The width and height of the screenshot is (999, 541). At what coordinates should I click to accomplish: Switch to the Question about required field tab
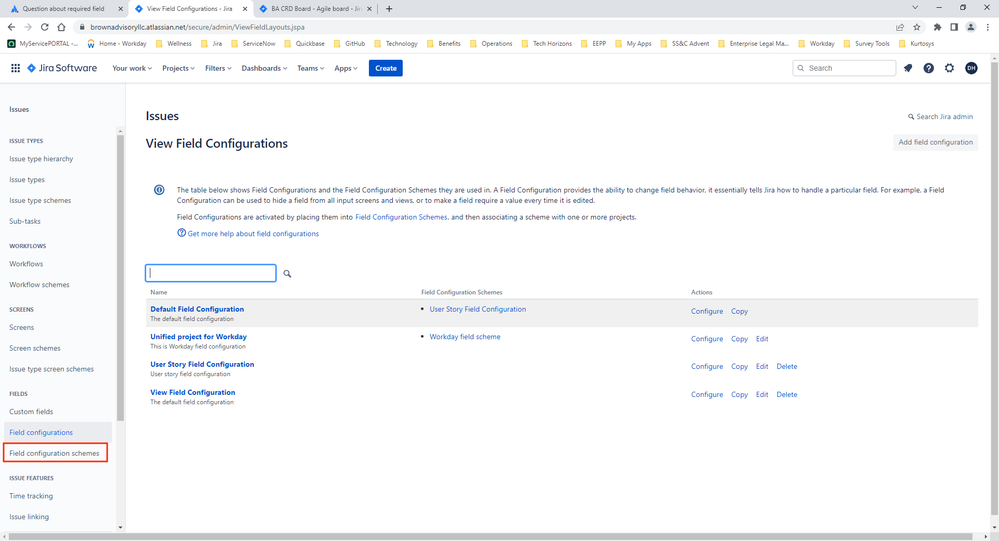click(63, 9)
